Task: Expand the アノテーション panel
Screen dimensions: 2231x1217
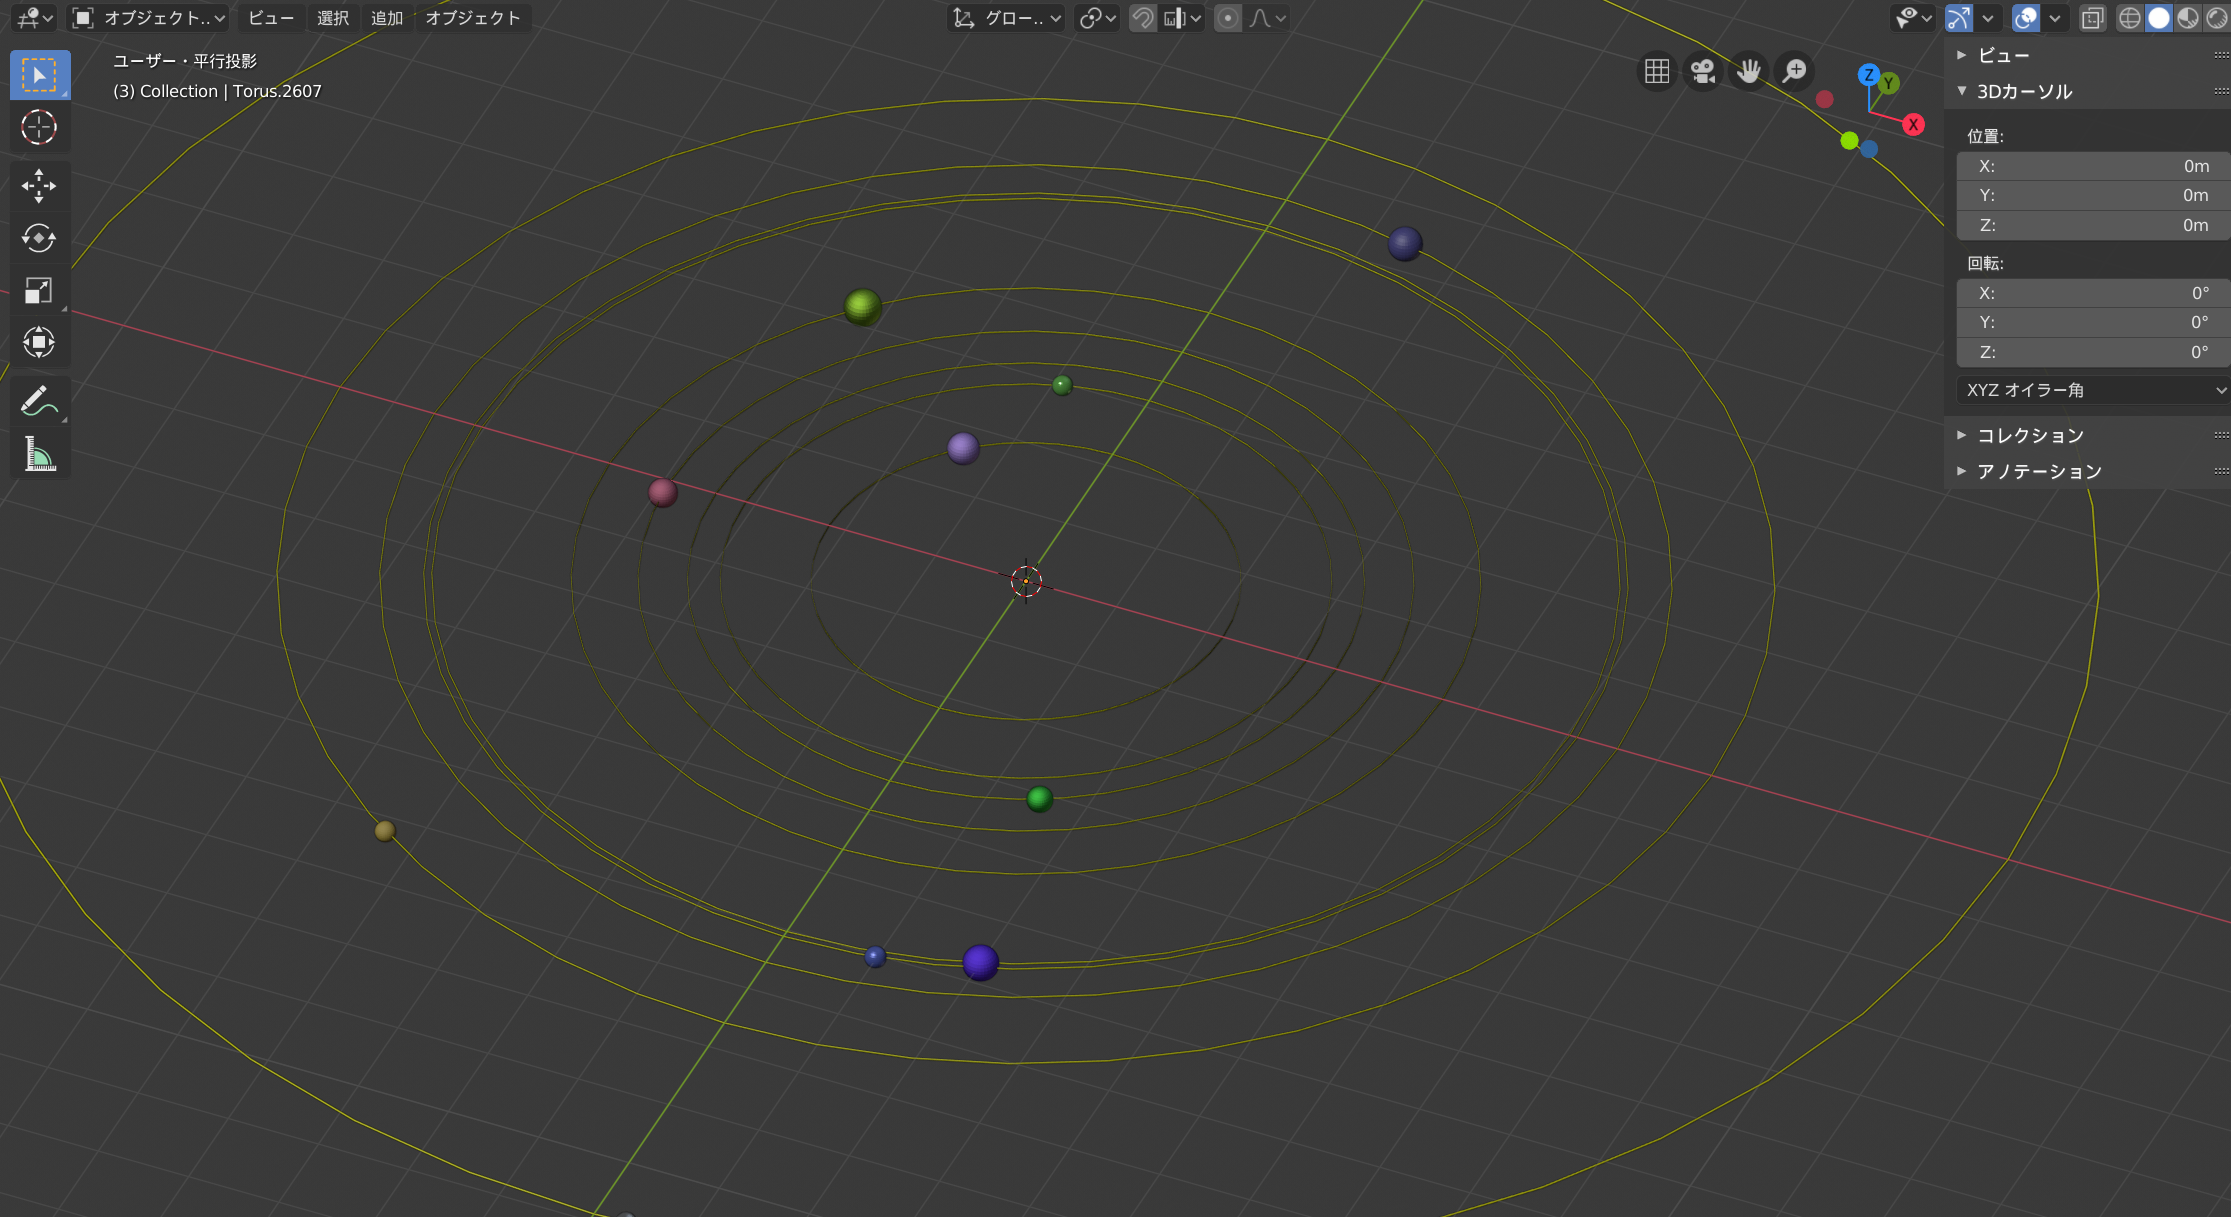Action: [x=2038, y=471]
